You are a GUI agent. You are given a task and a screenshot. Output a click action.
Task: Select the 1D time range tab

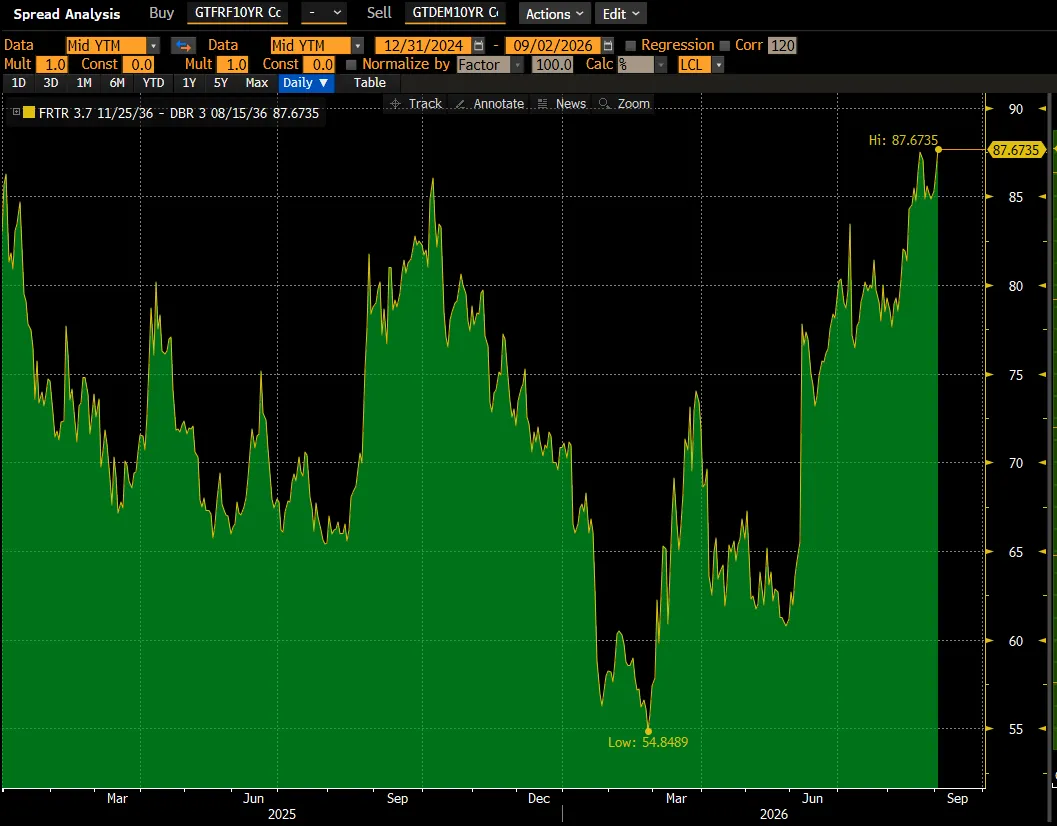[x=18, y=83]
